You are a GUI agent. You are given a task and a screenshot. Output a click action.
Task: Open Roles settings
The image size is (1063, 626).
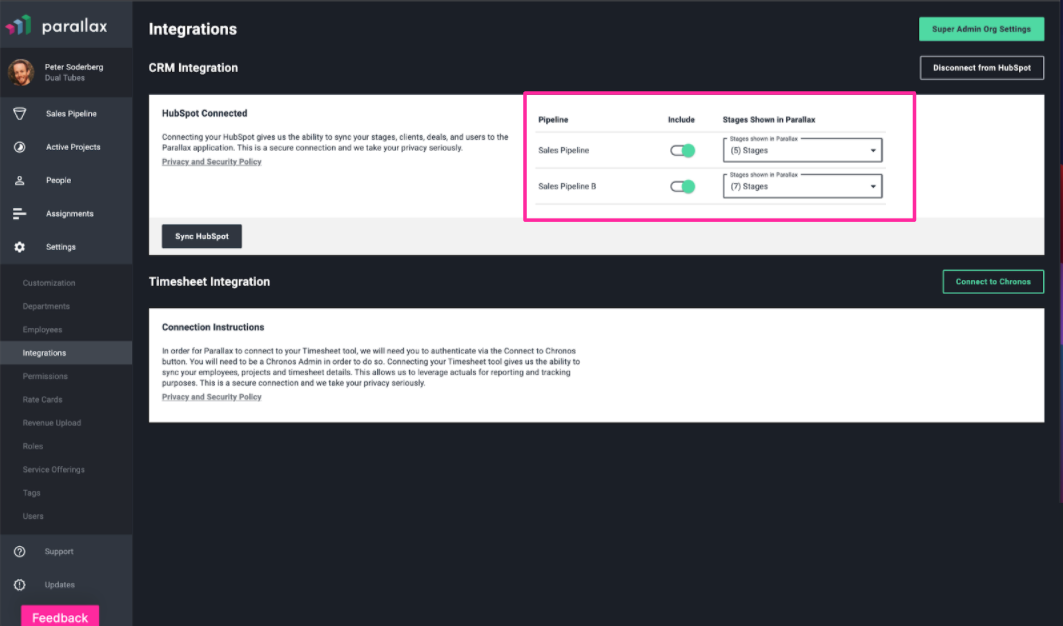(33, 446)
